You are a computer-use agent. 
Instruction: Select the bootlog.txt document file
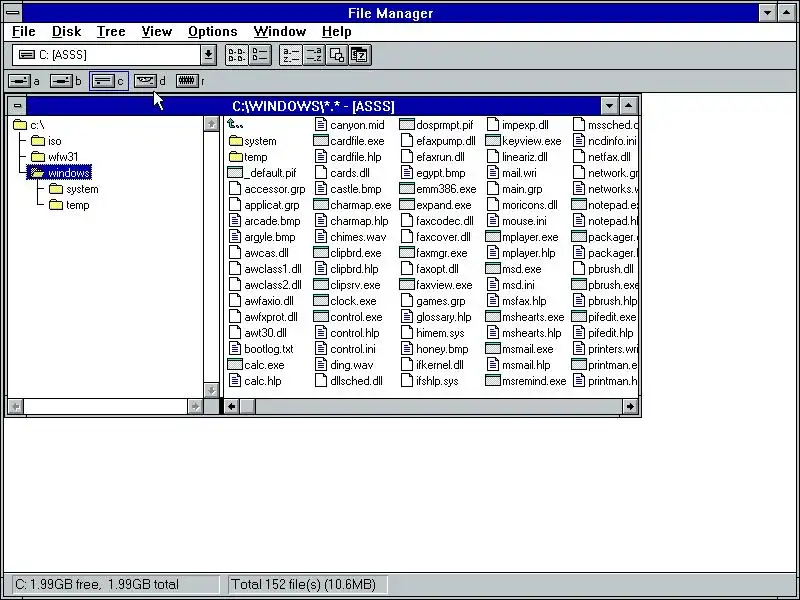pos(261,349)
